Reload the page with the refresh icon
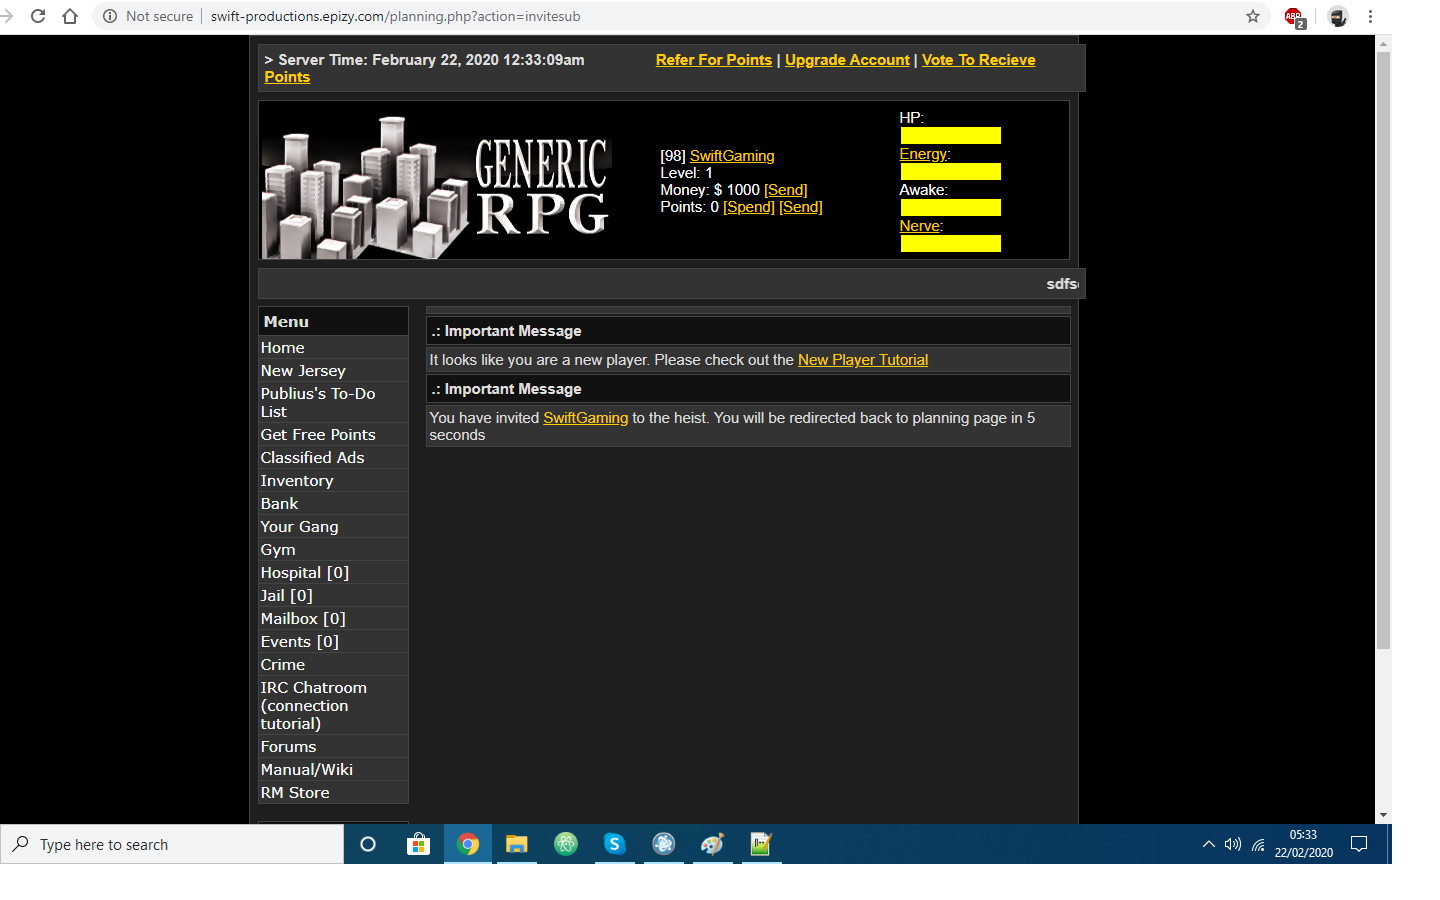Screen dimensions: 1440x900 tap(38, 16)
